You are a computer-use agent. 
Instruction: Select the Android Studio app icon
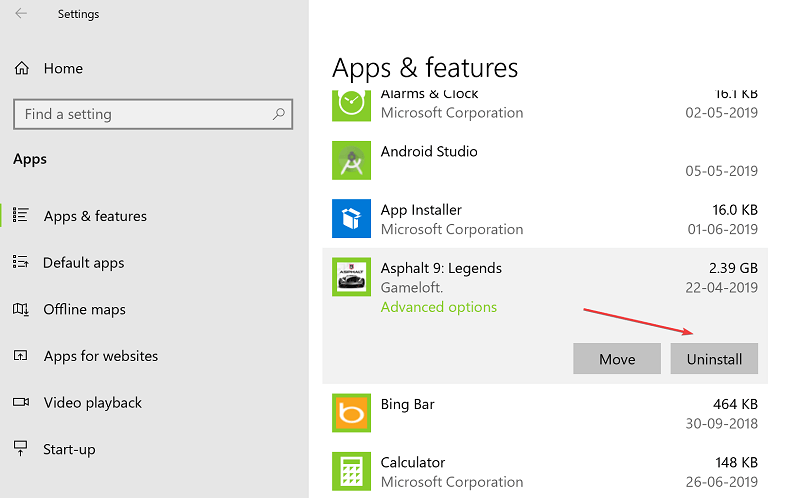351,160
